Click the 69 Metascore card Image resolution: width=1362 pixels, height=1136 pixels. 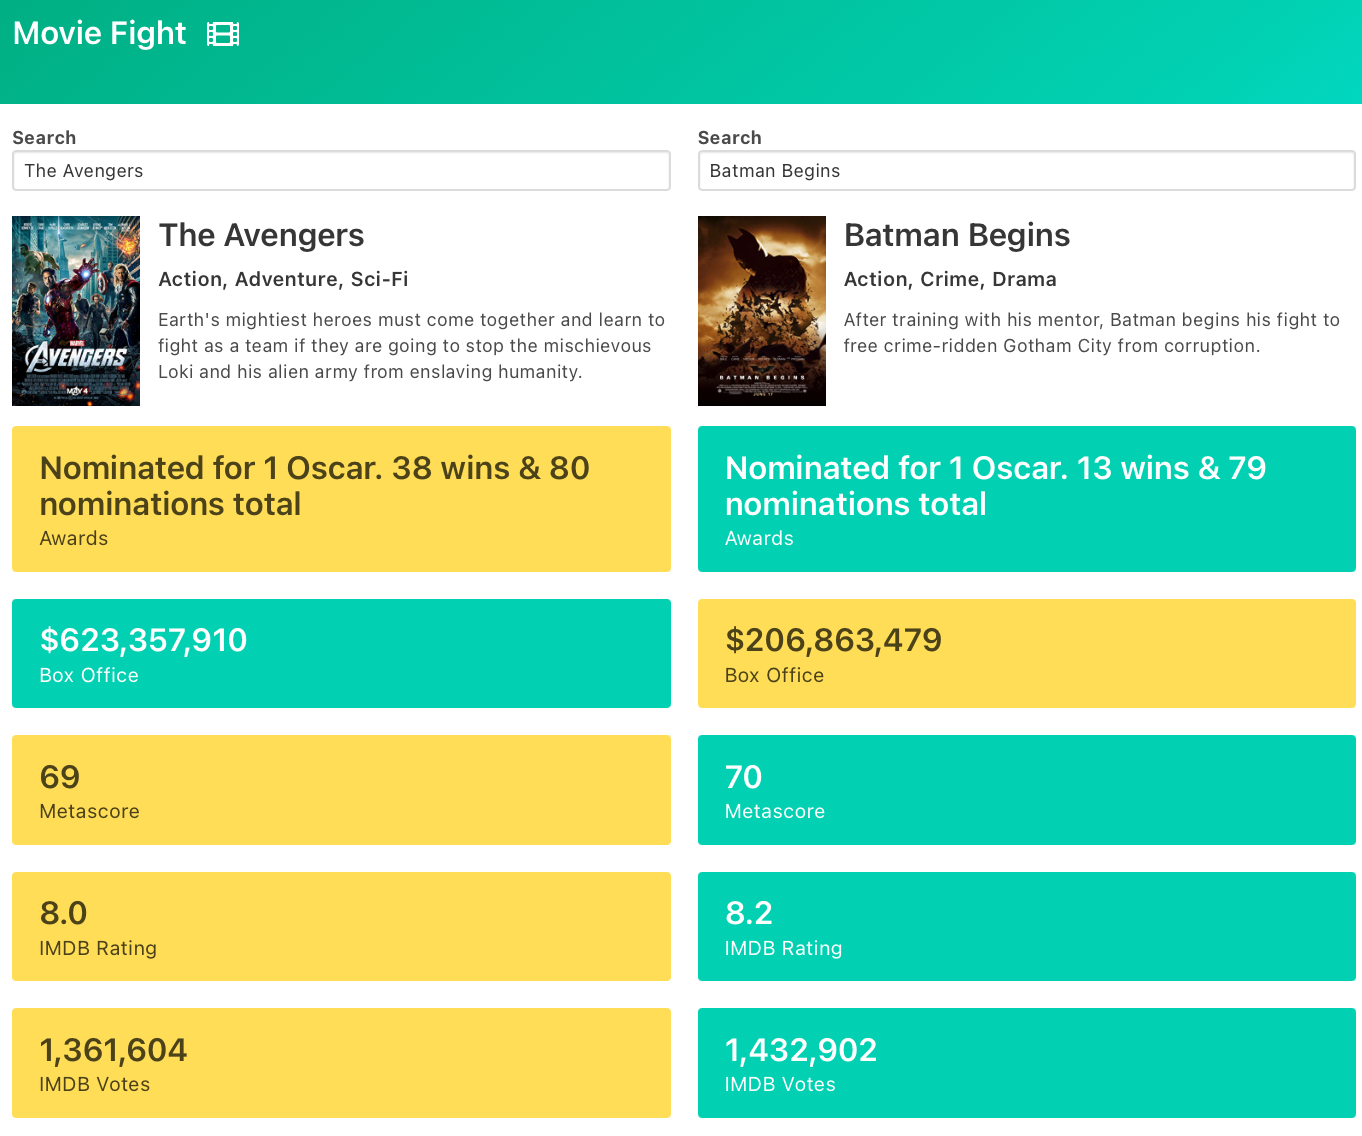(x=341, y=790)
